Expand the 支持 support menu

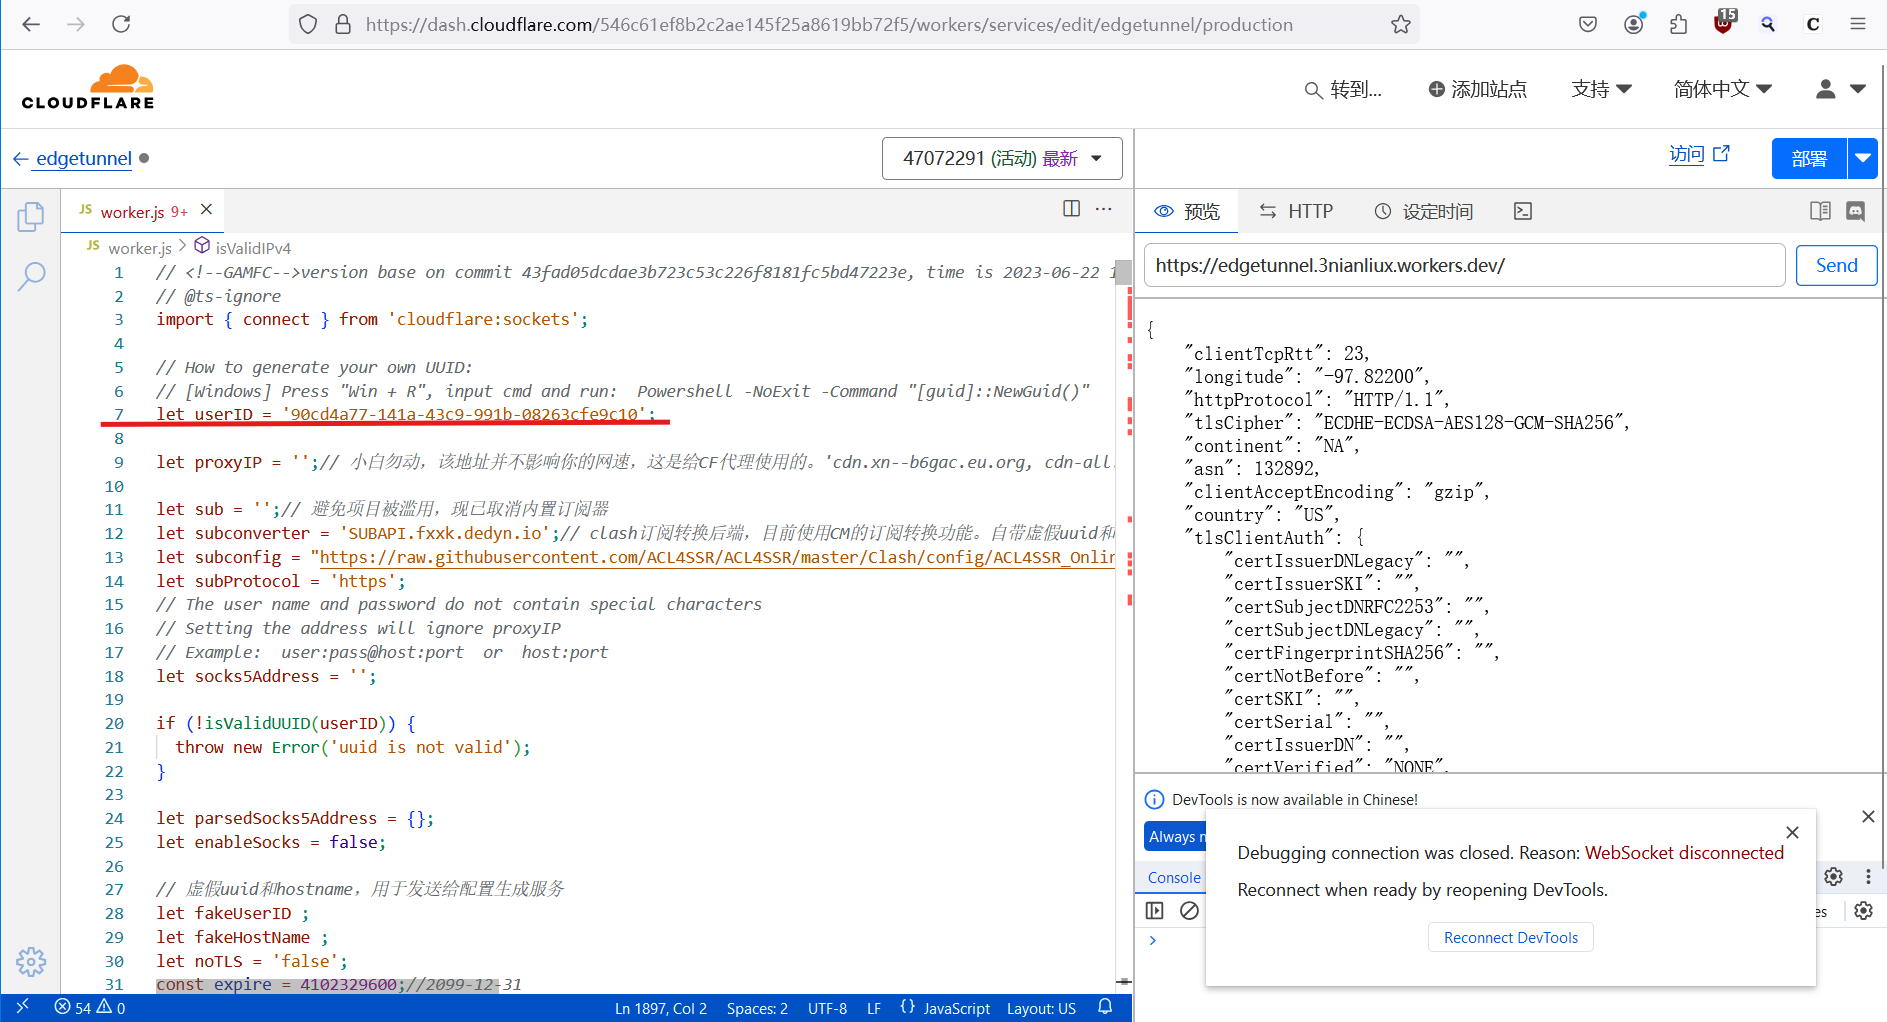(x=1601, y=89)
